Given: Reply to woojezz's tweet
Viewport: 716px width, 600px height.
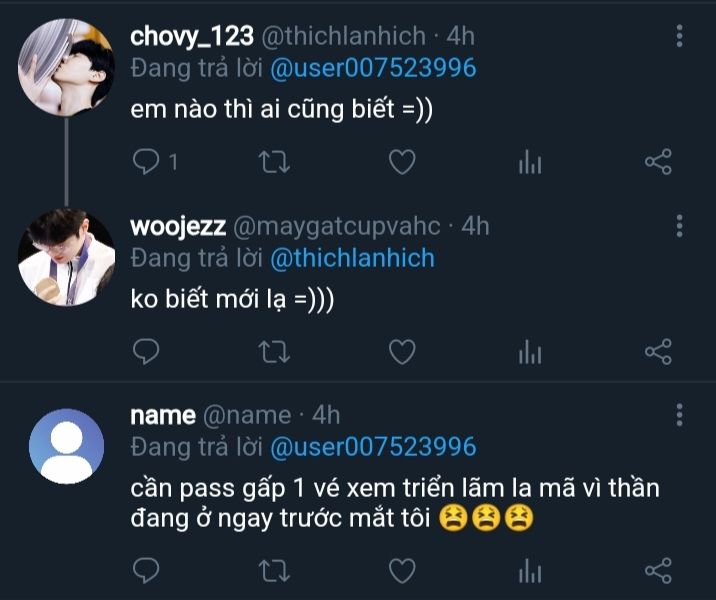Looking at the screenshot, I should (x=147, y=351).
